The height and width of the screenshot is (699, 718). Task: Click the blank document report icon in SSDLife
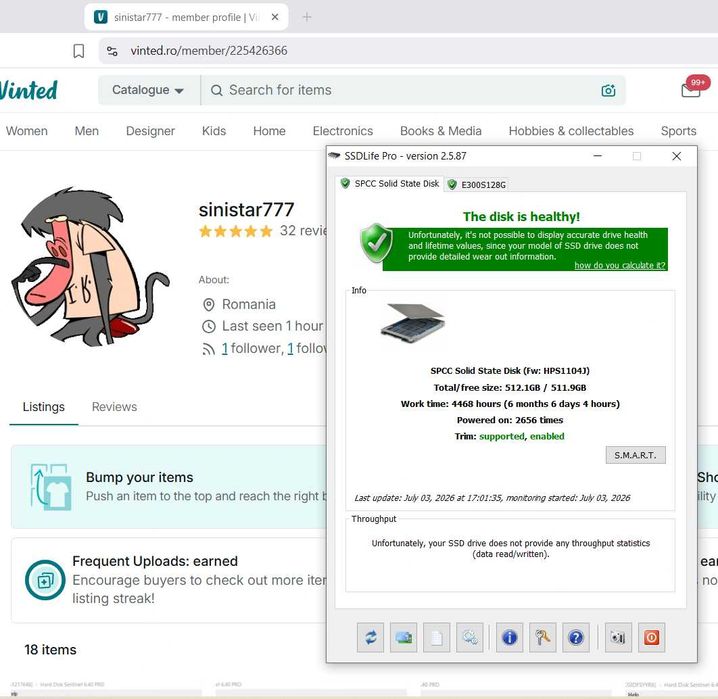pos(436,637)
